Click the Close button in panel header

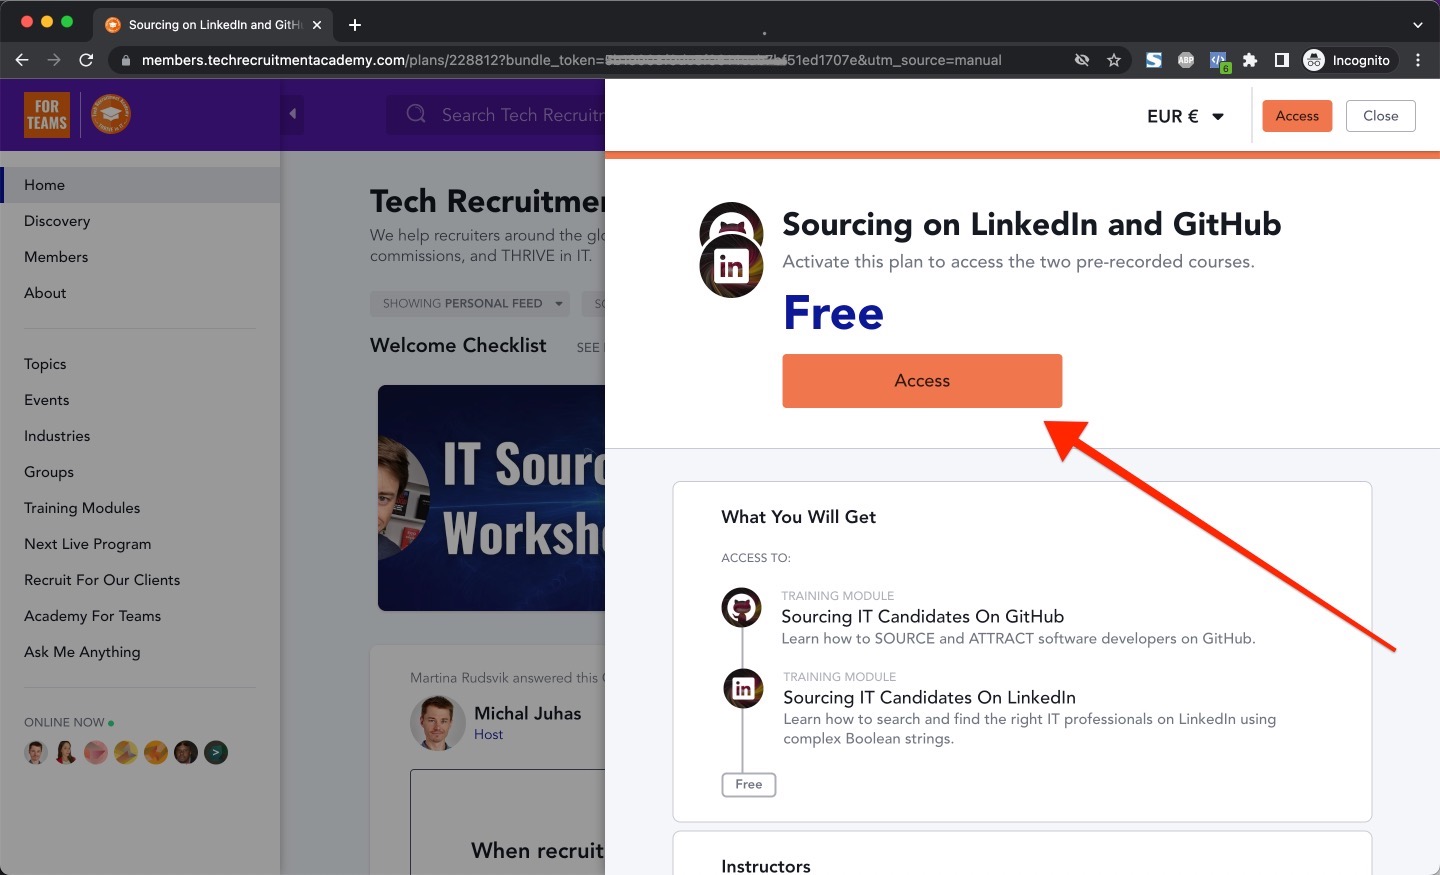click(x=1380, y=116)
